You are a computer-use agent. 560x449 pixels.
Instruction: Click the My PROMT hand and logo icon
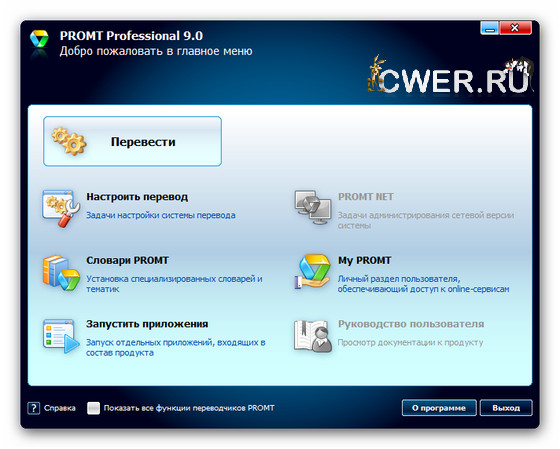[312, 271]
